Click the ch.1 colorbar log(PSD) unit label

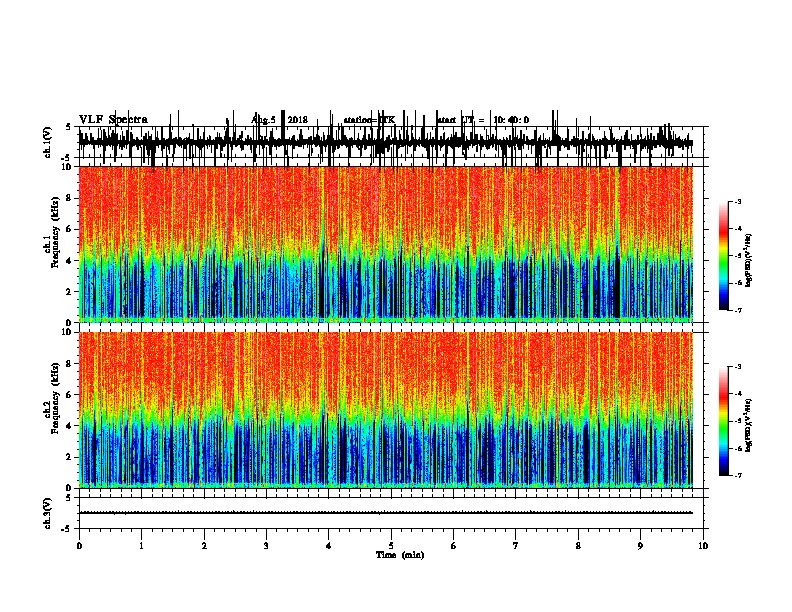click(x=748, y=260)
